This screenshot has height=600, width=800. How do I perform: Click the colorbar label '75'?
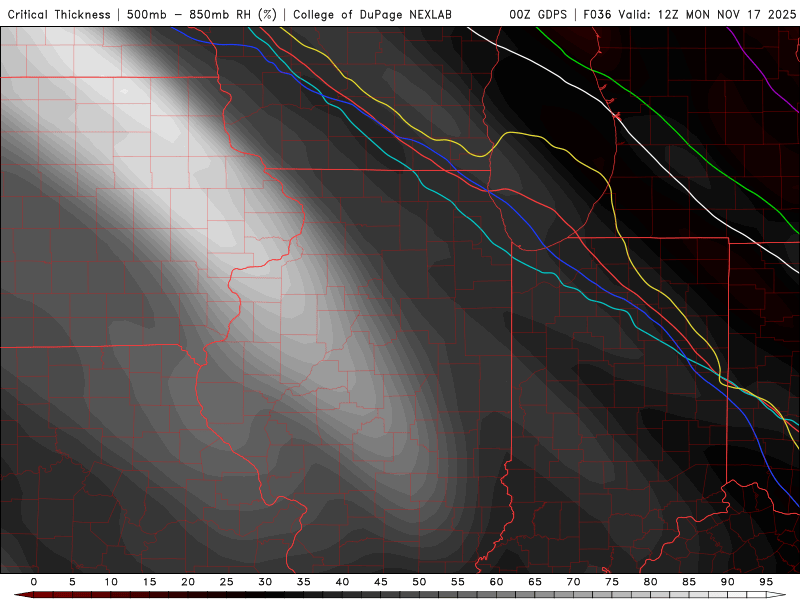point(612,582)
